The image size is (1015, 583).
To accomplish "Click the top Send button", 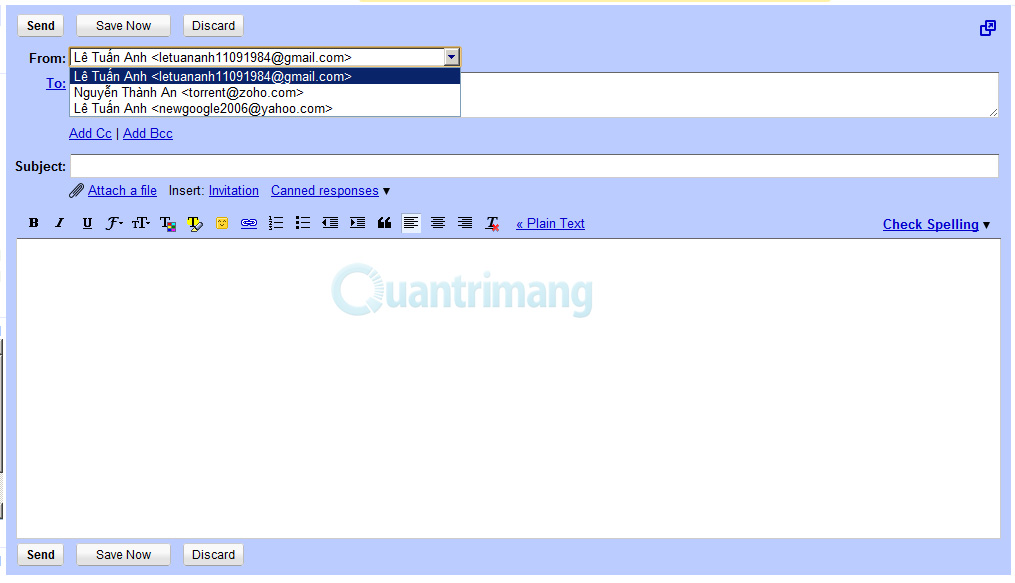I will point(41,26).
